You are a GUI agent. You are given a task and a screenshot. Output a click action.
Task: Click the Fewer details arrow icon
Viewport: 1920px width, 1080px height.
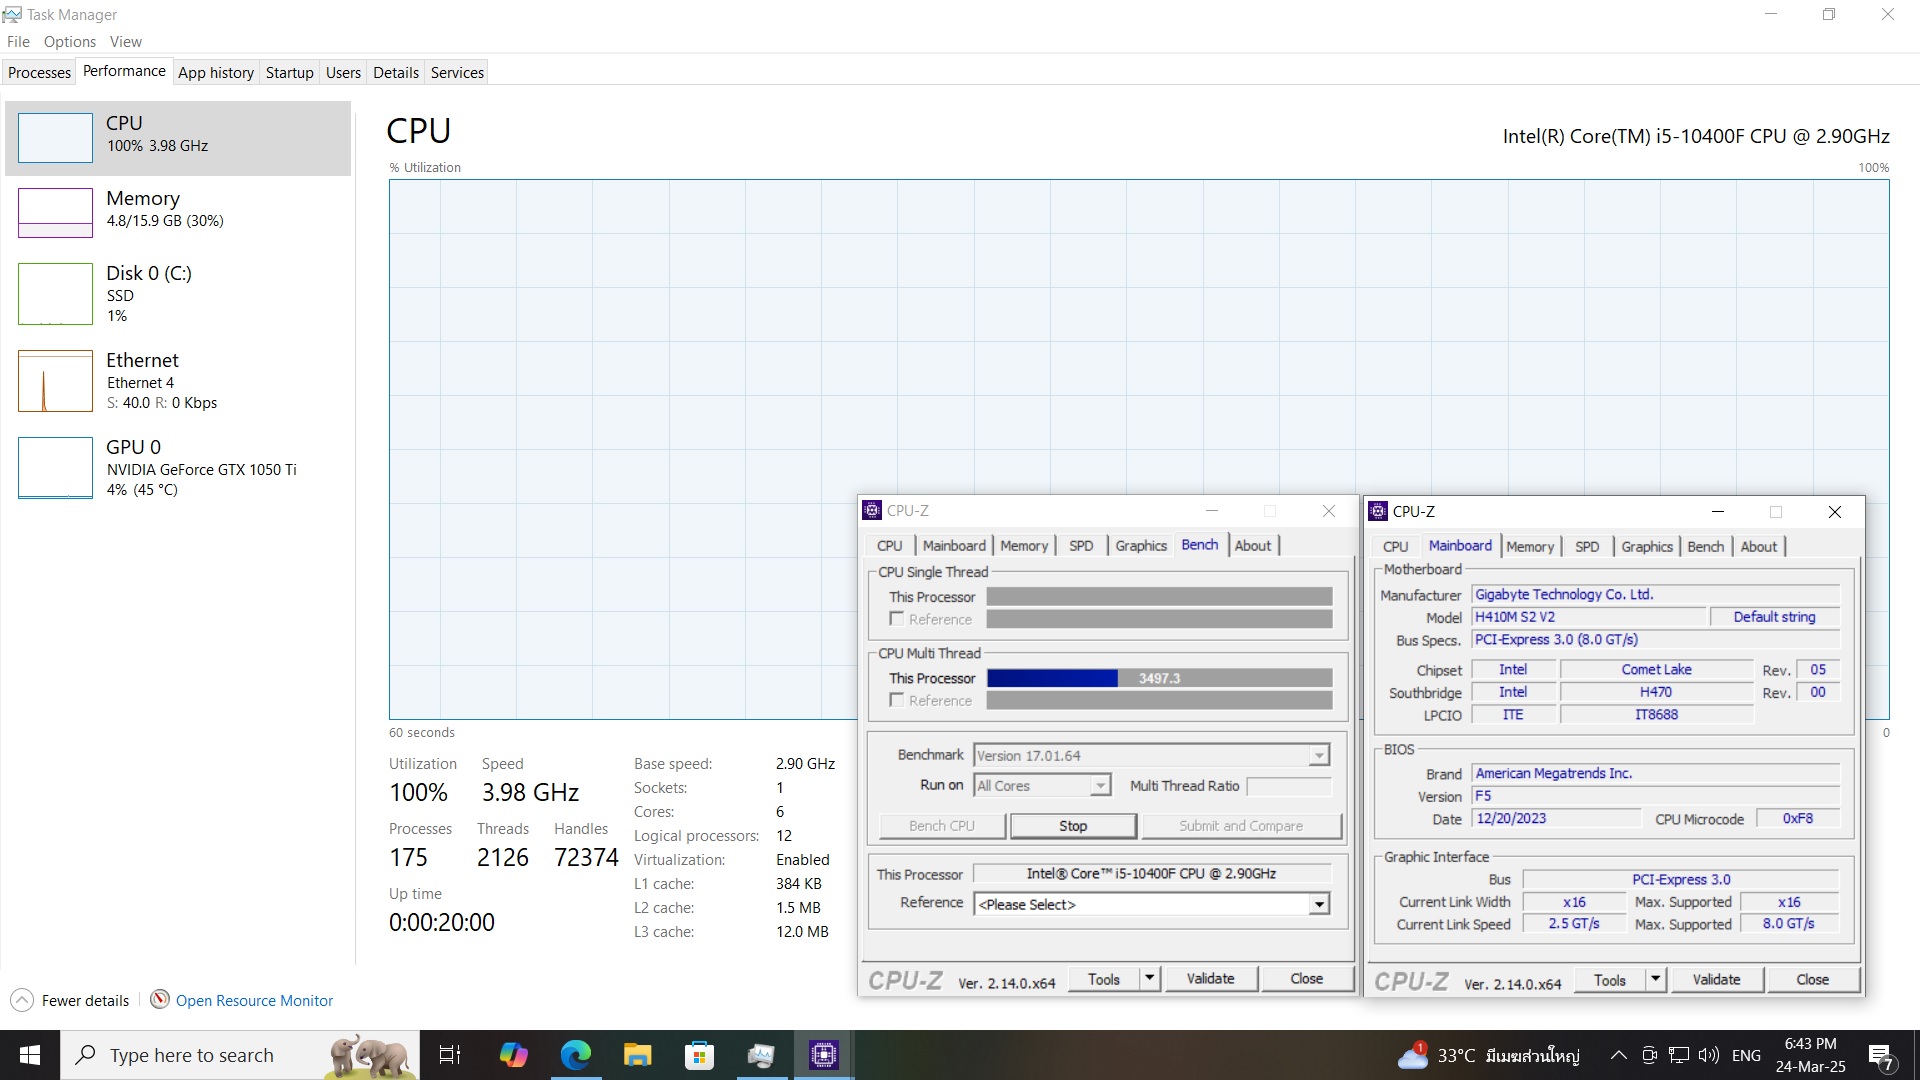[22, 1000]
